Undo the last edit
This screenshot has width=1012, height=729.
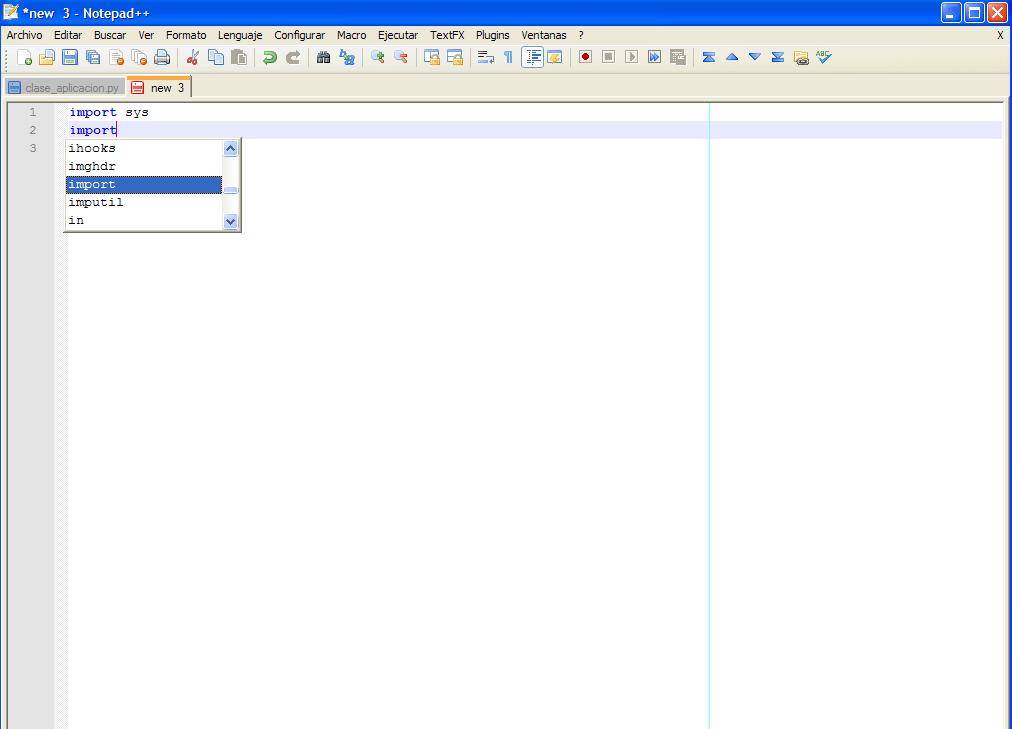tap(269, 57)
